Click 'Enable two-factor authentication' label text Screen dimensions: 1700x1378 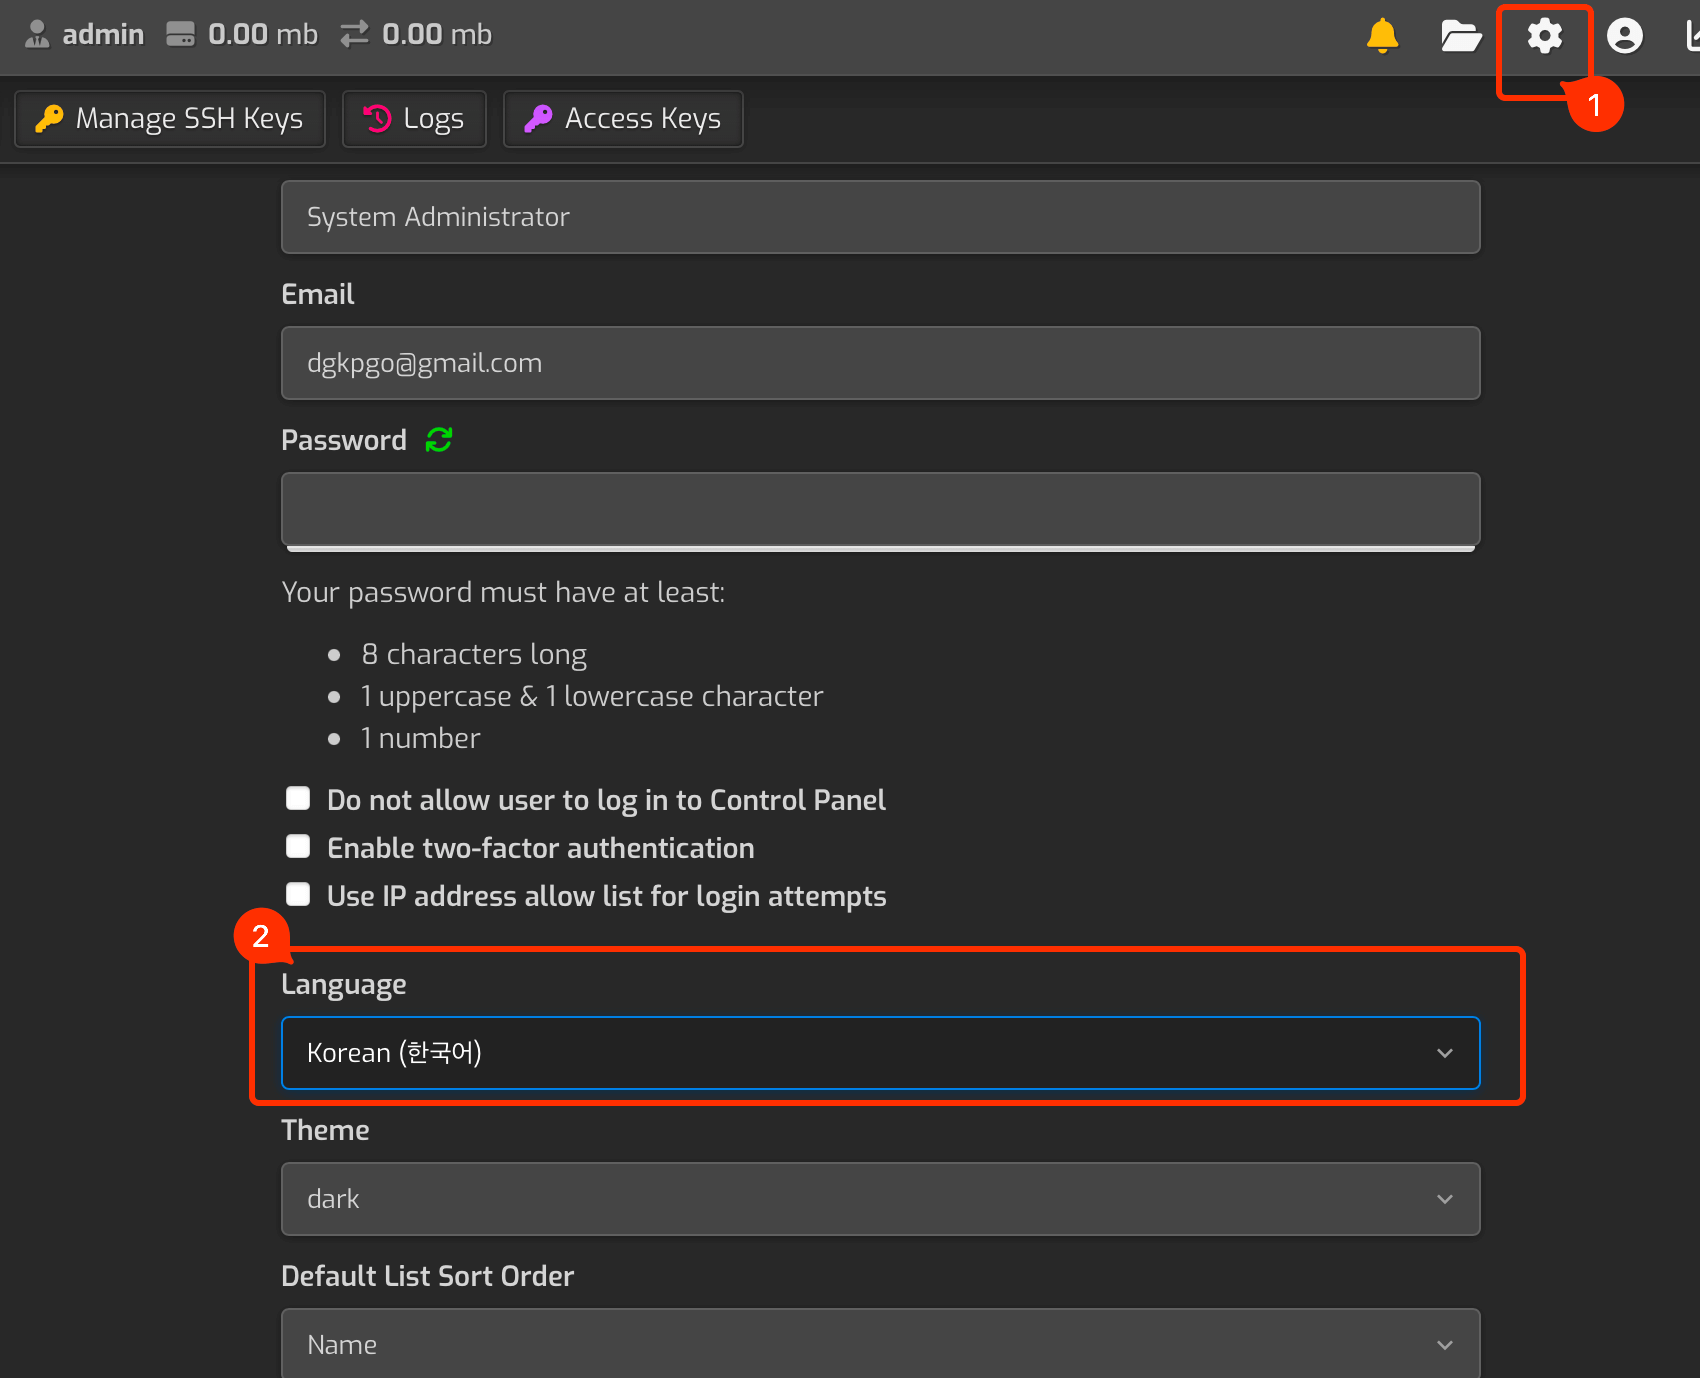pos(541,848)
